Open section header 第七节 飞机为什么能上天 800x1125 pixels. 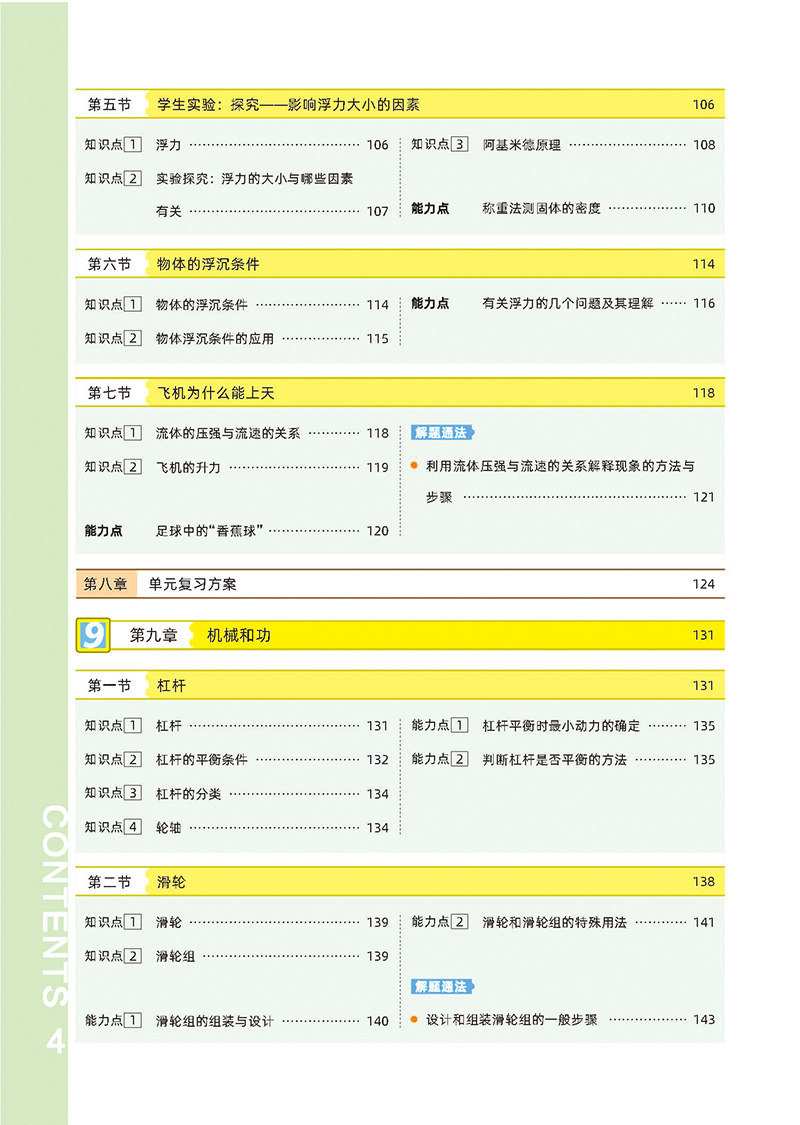point(400,393)
